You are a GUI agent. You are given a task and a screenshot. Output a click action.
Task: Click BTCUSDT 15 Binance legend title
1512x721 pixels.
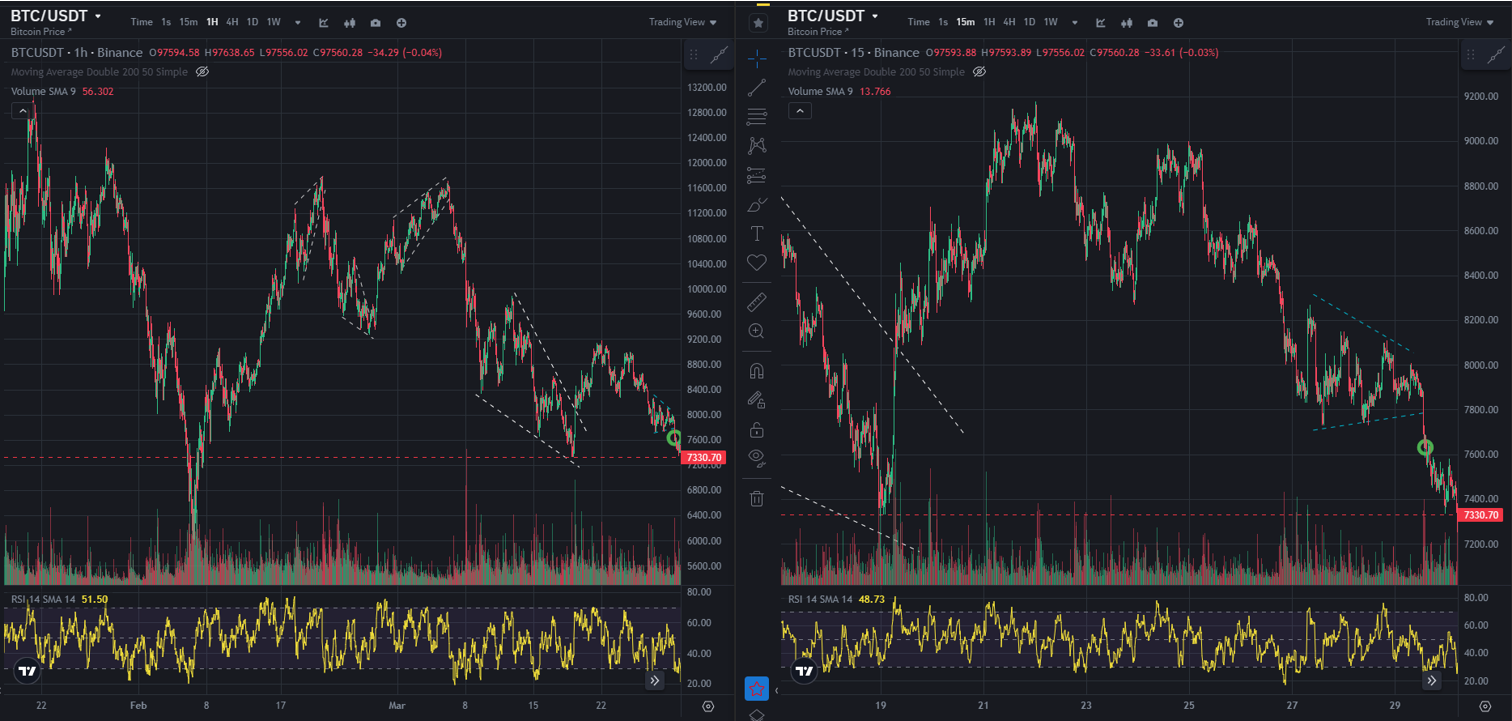point(853,53)
